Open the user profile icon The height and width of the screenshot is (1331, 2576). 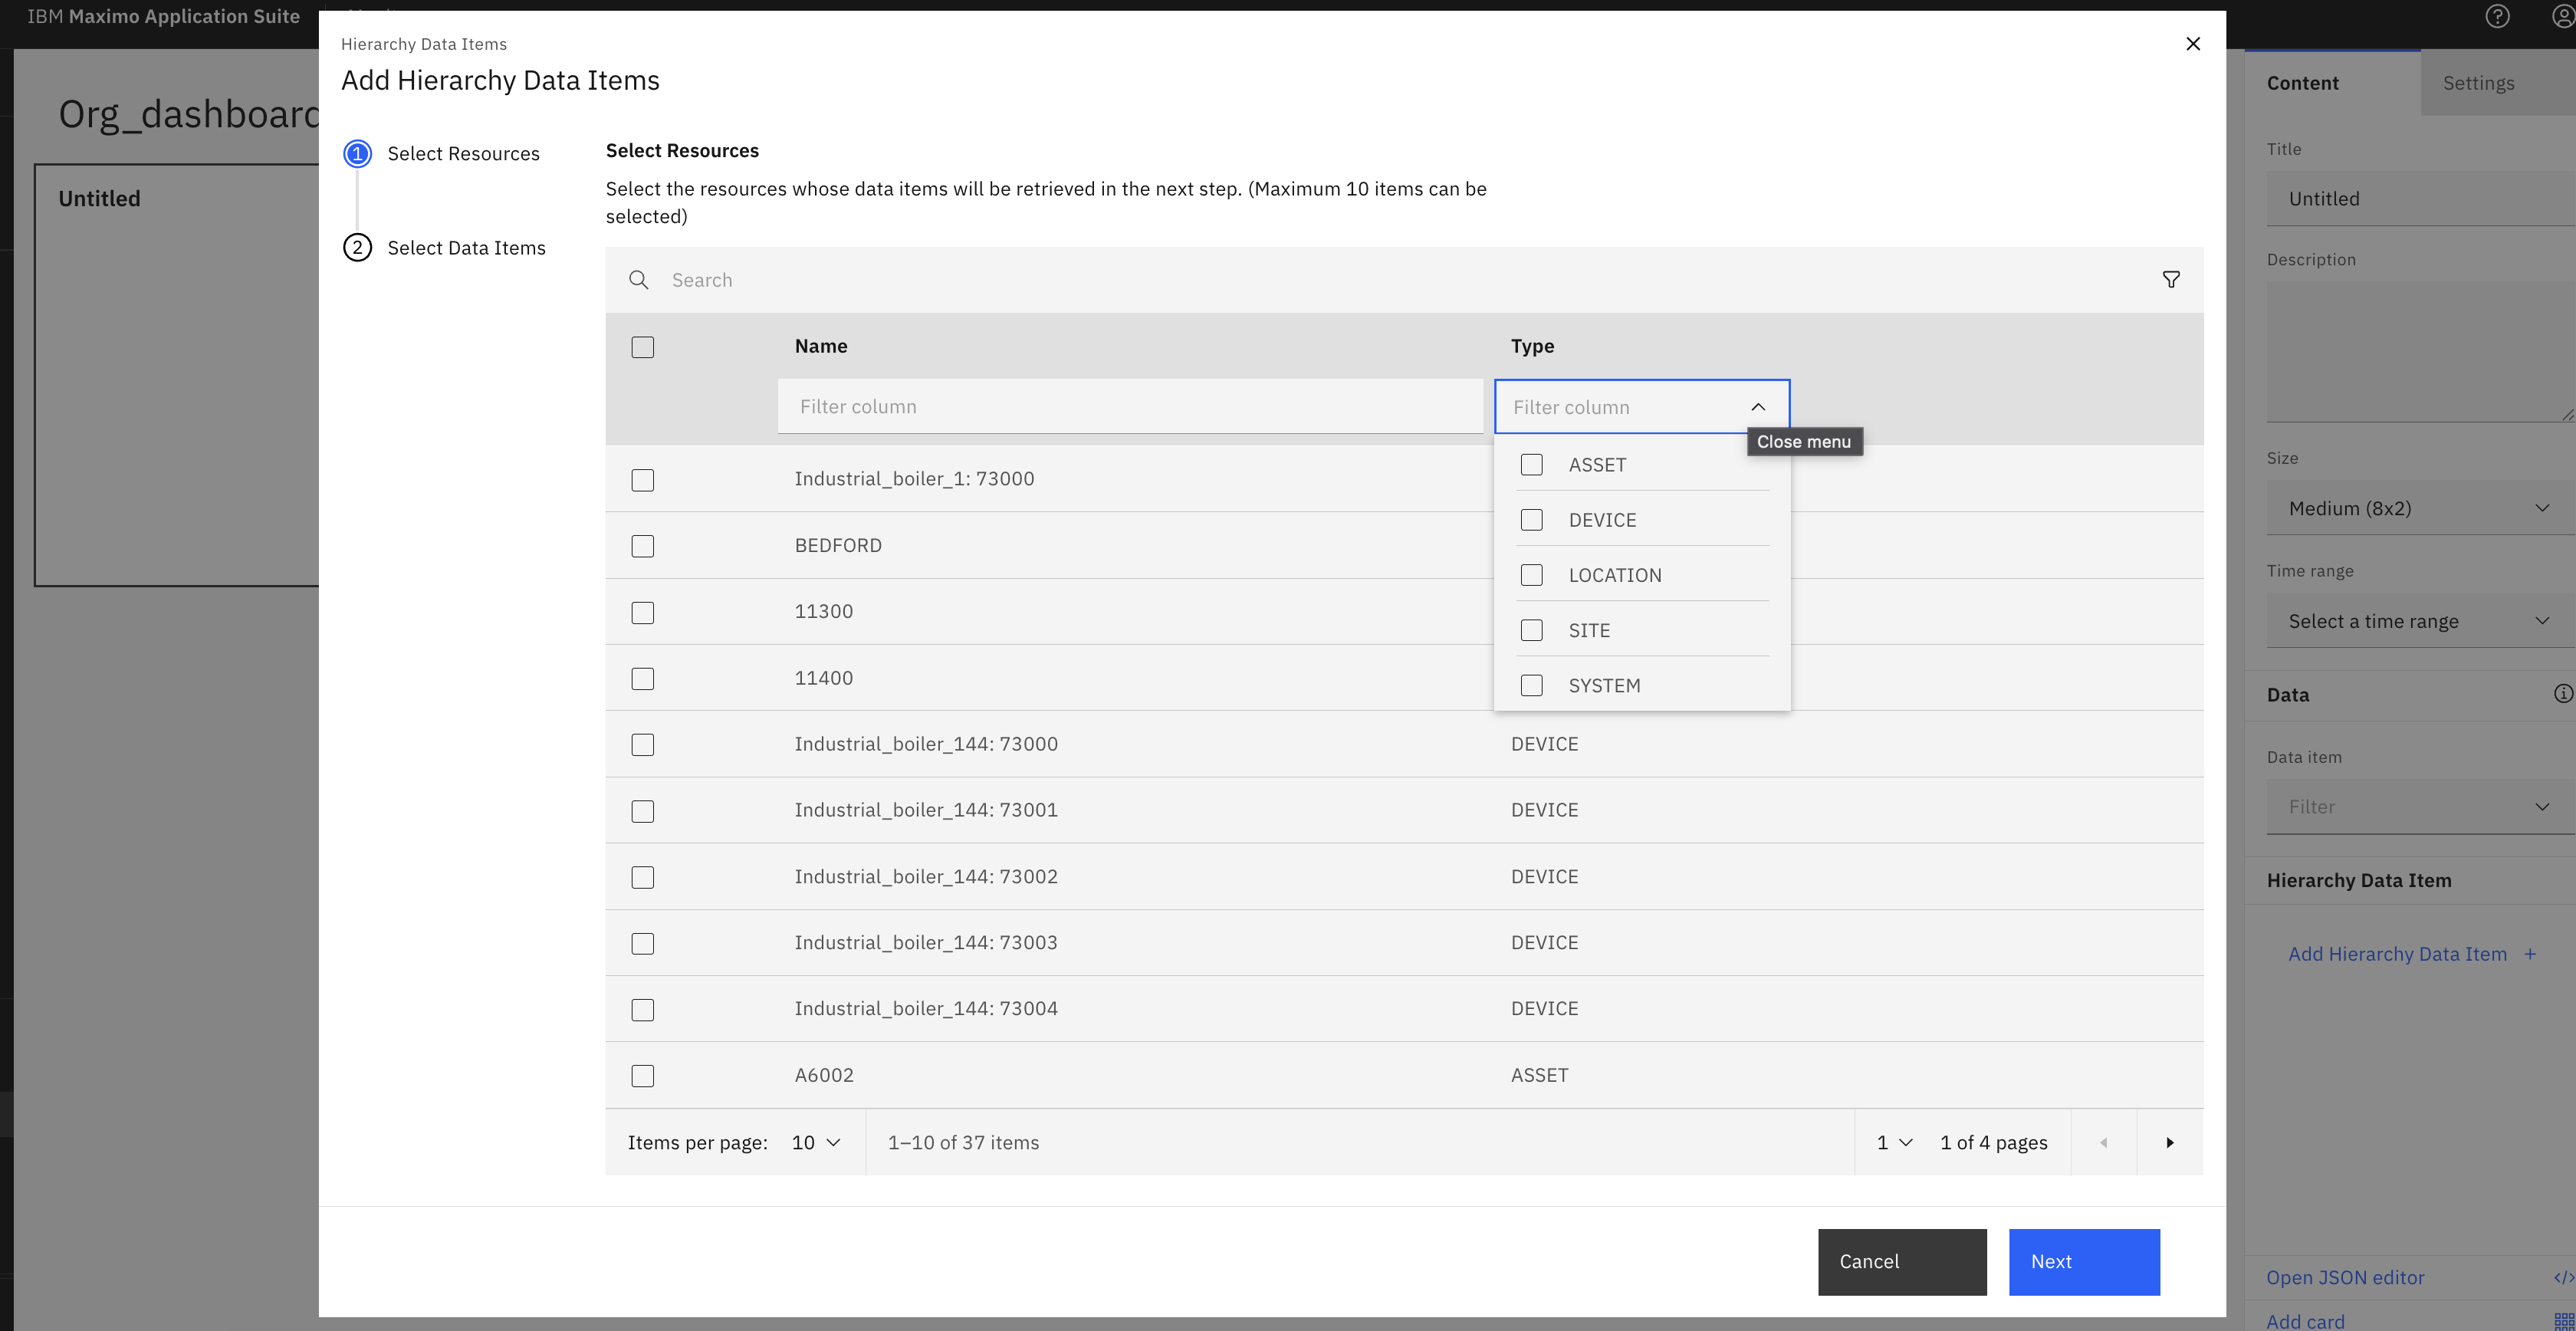[2563, 16]
